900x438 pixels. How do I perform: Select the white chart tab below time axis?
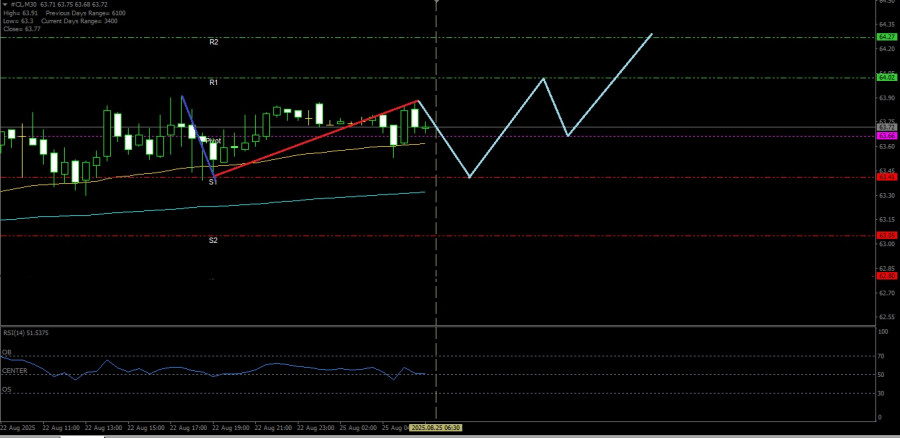point(83,436)
